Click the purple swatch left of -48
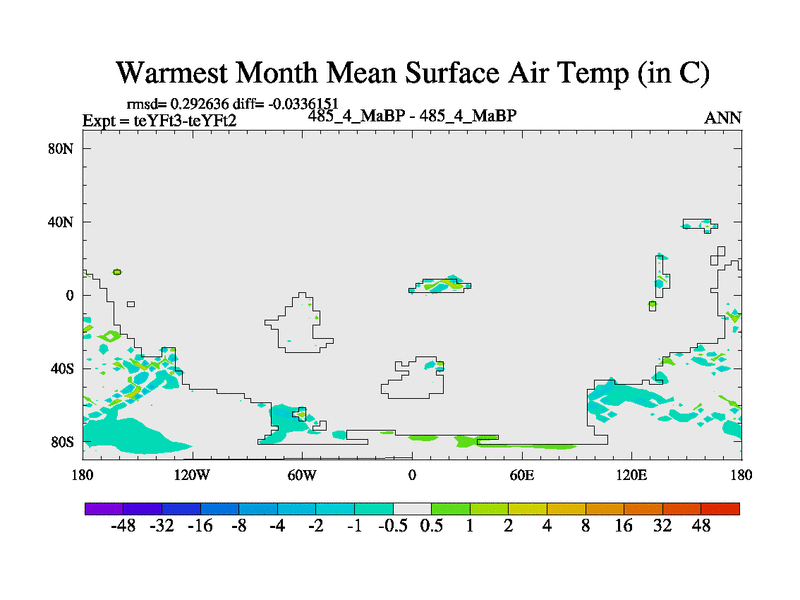 (104, 509)
